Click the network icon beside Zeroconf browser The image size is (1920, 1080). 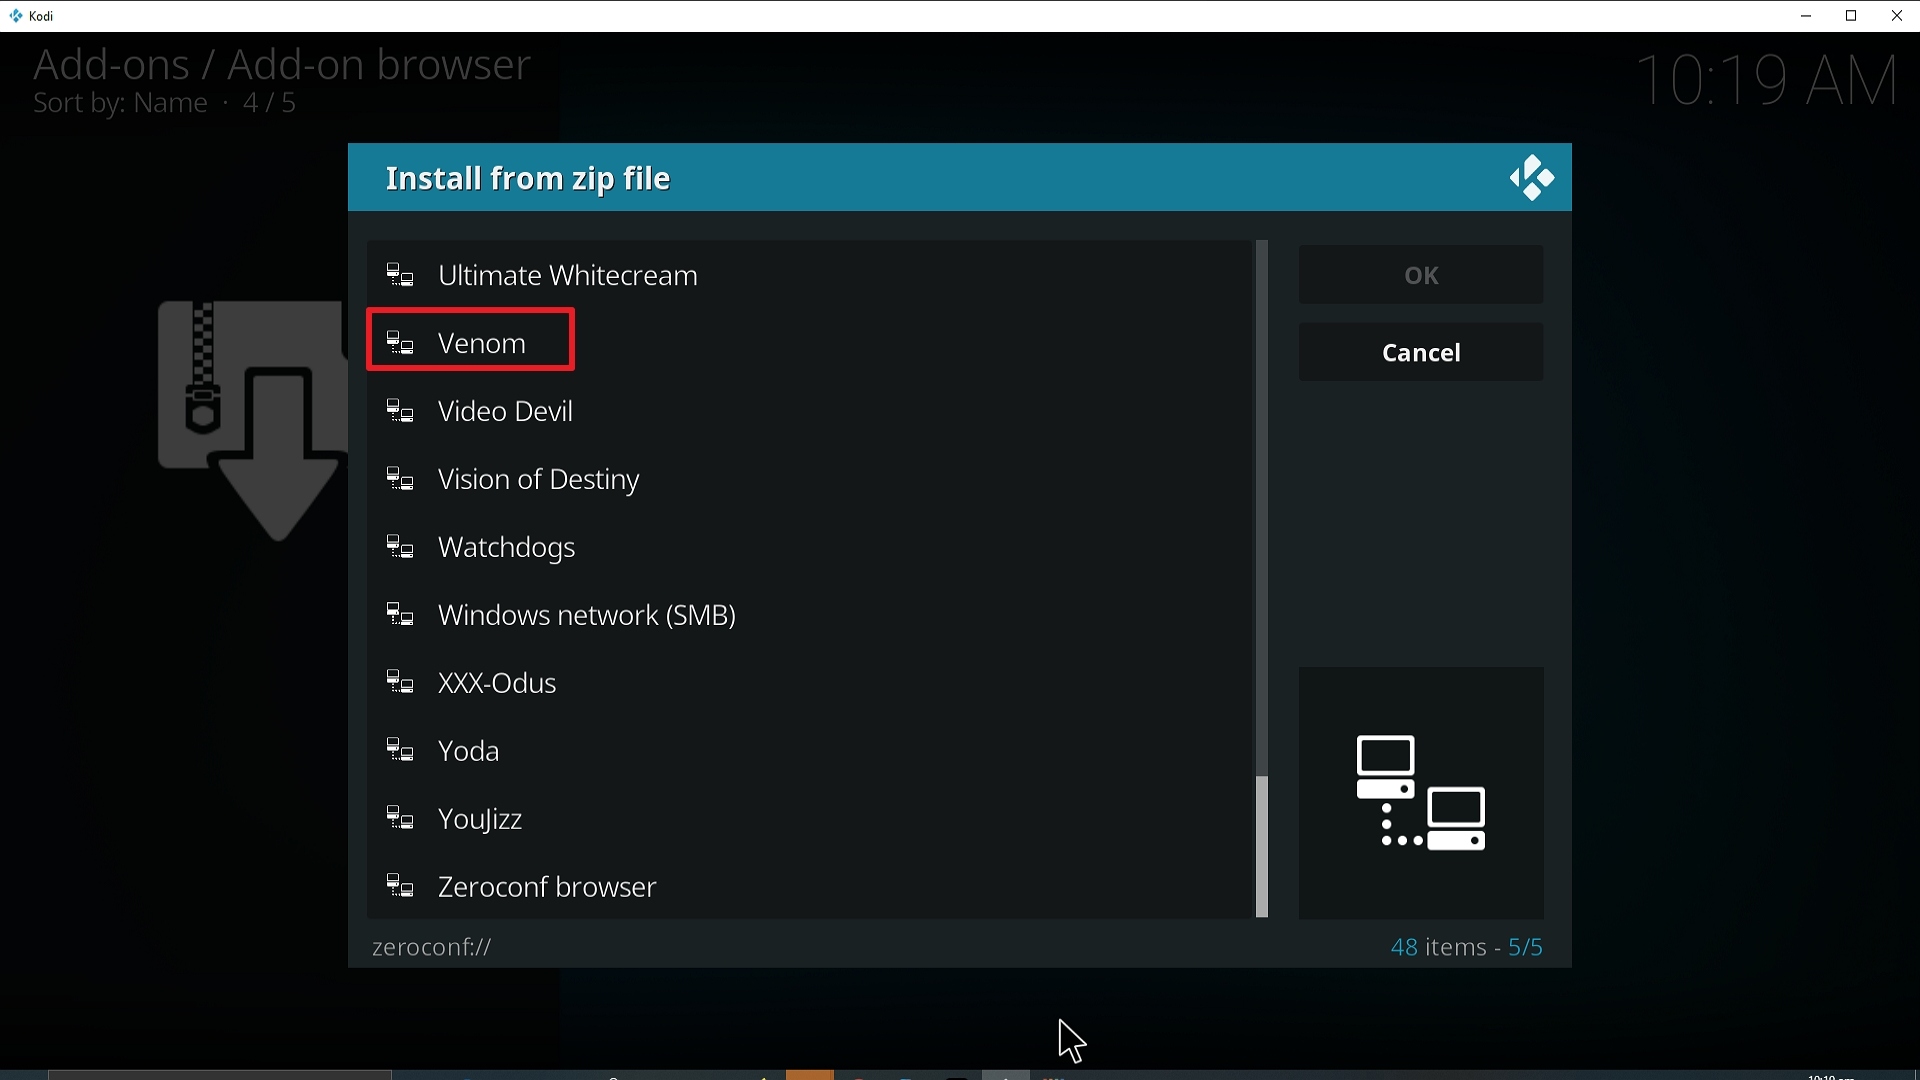[x=401, y=887]
